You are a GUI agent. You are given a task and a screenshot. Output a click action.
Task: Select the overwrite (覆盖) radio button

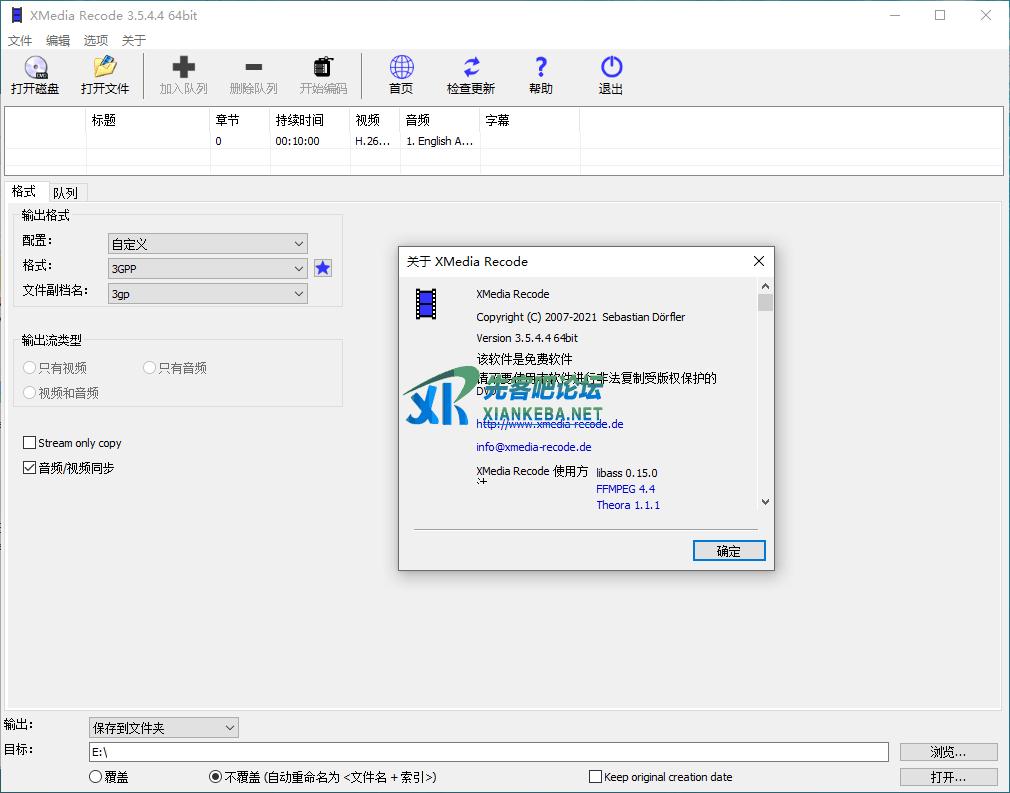pos(96,777)
